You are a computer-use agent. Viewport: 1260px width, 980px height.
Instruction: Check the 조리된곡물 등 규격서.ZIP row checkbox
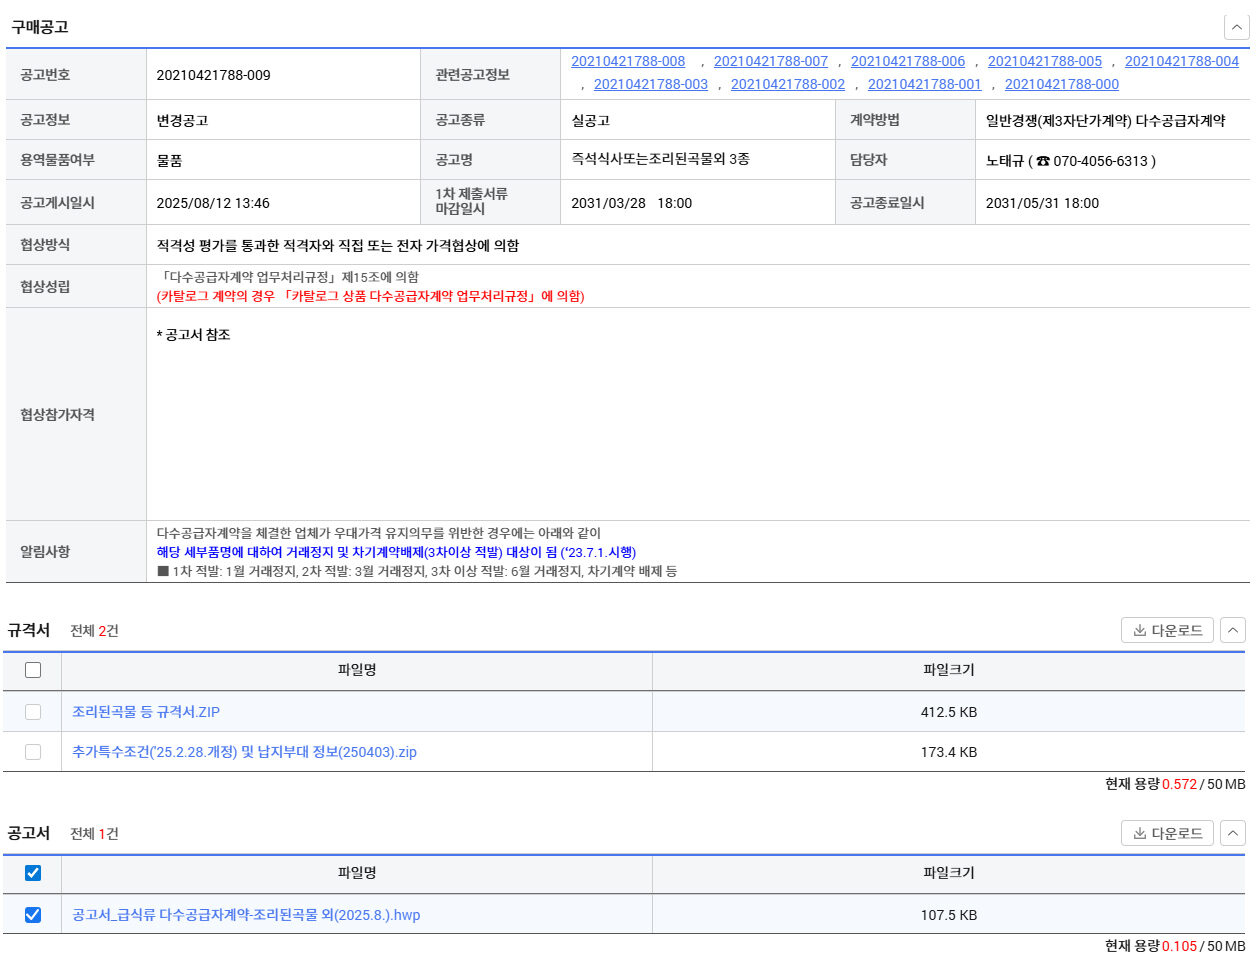(x=33, y=712)
